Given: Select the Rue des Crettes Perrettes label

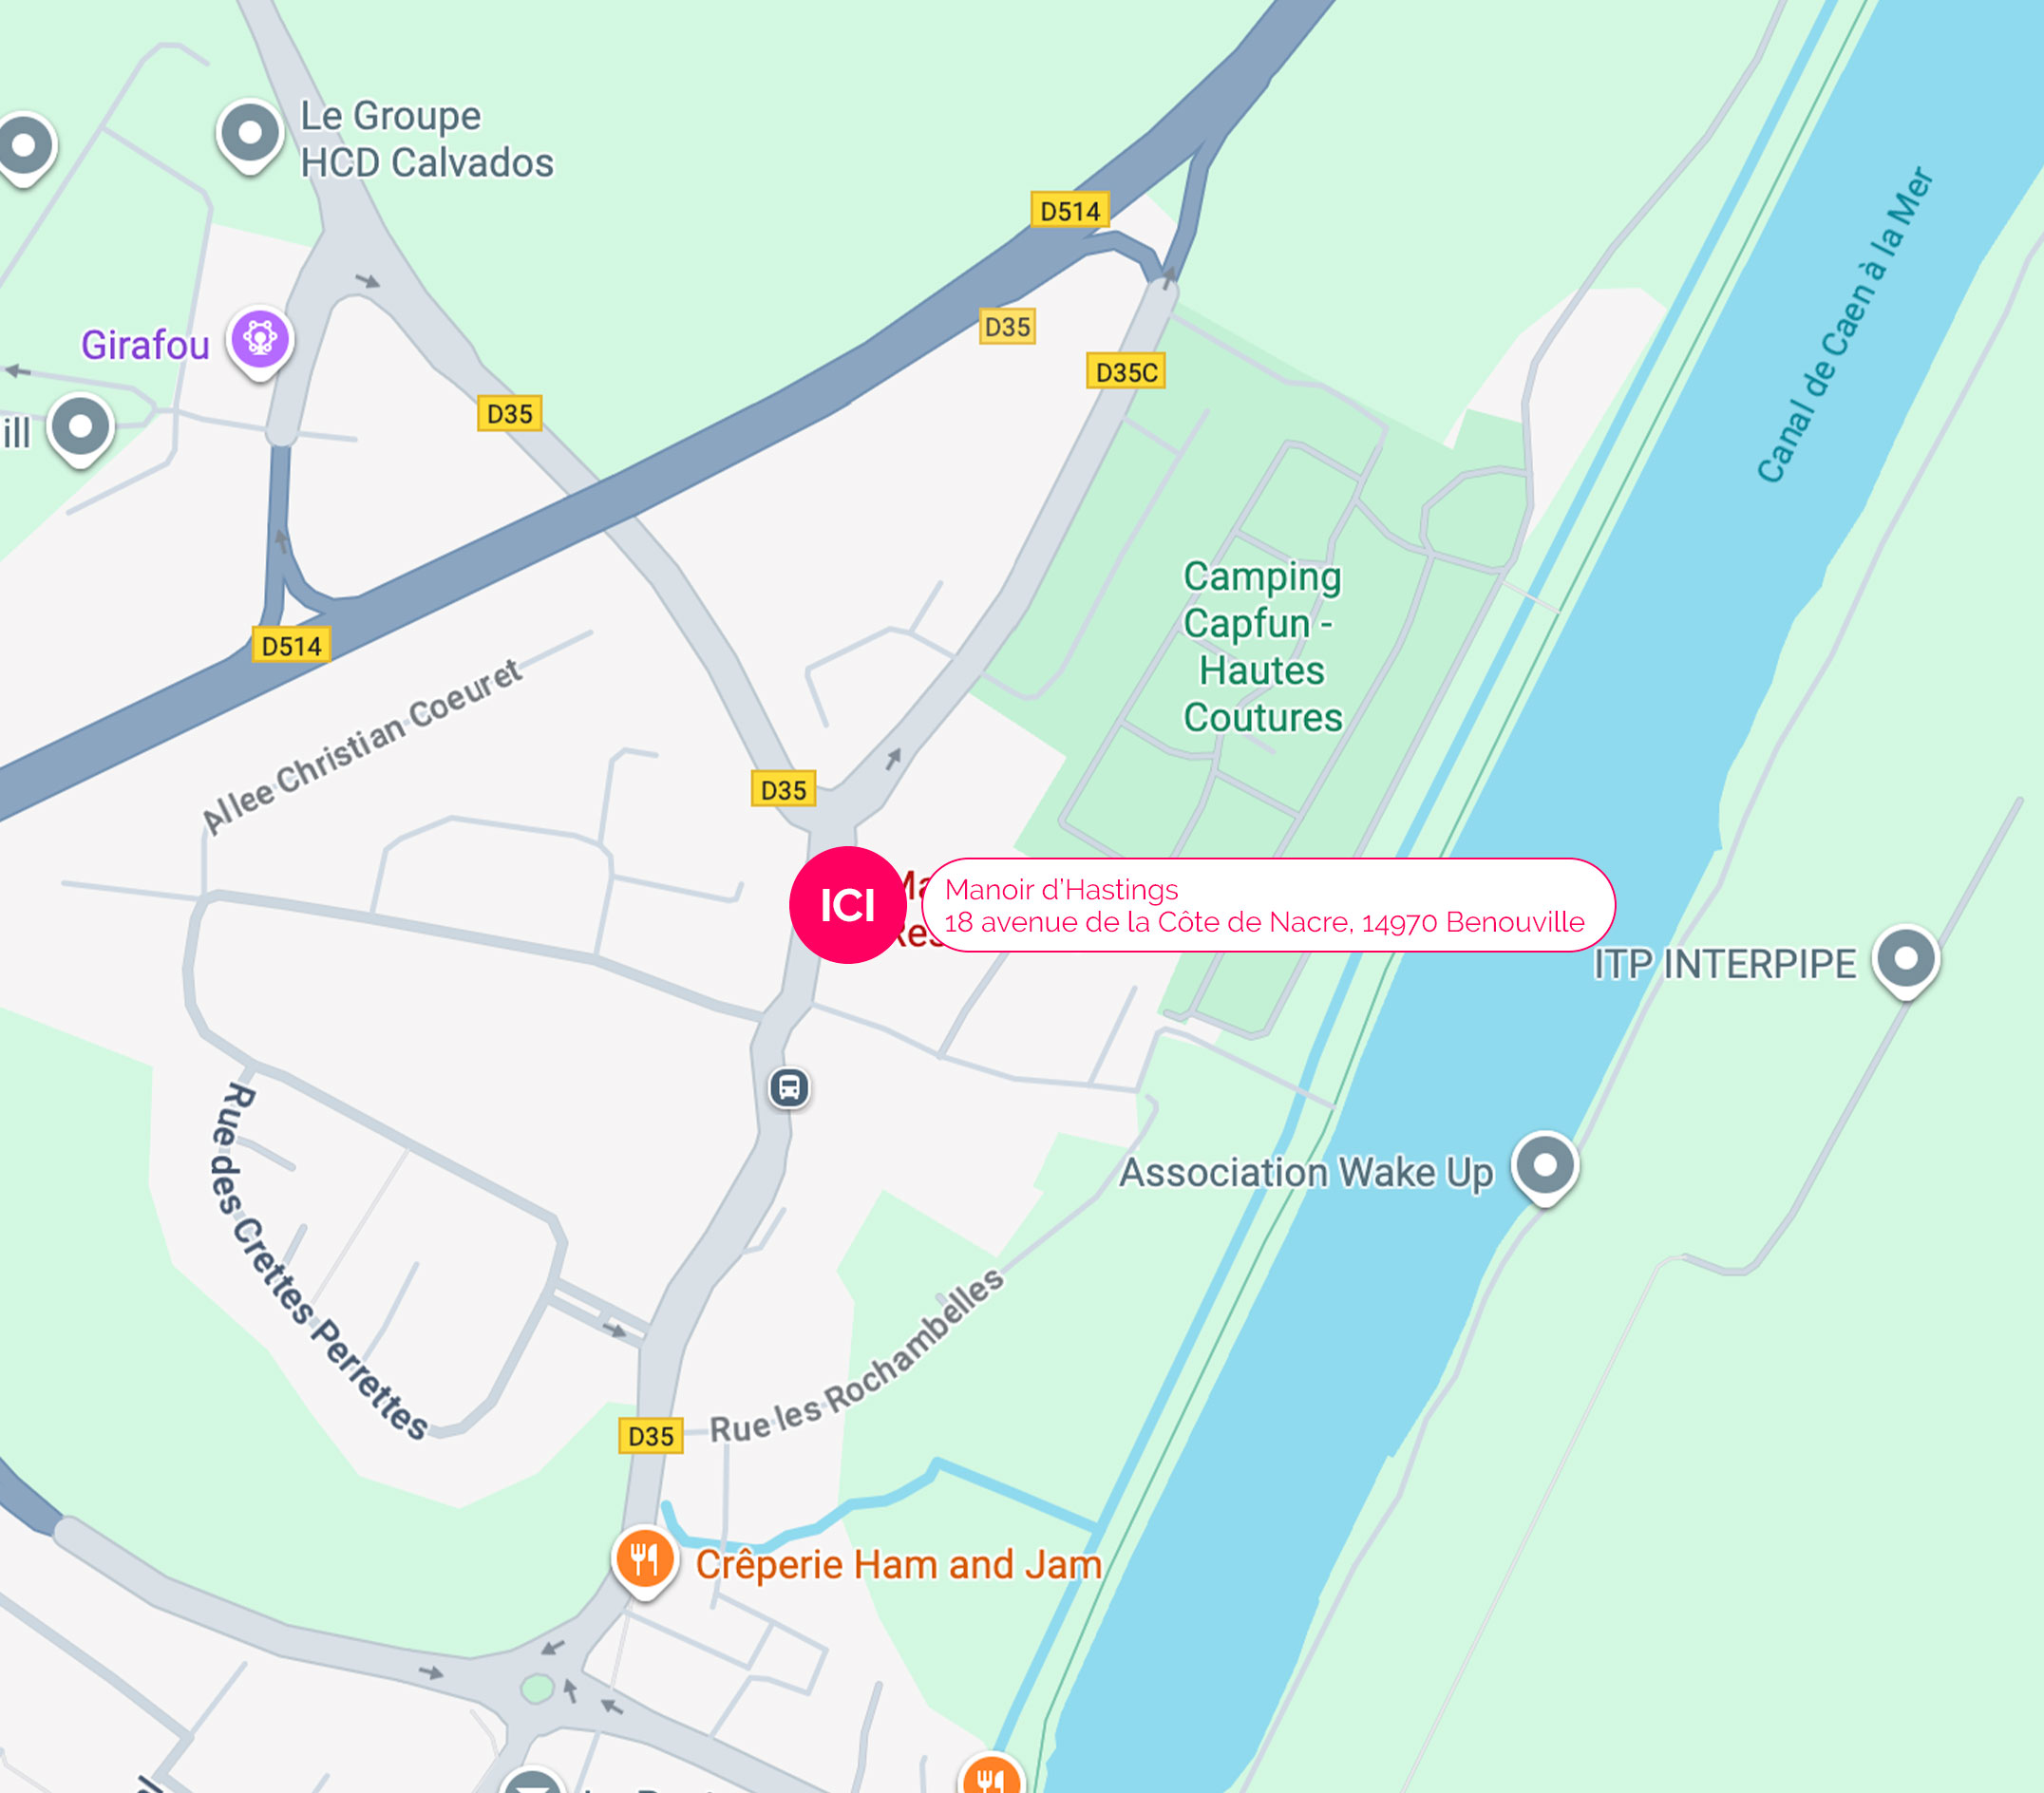Looking at the screenshot, I should (x=318, y=1261).
